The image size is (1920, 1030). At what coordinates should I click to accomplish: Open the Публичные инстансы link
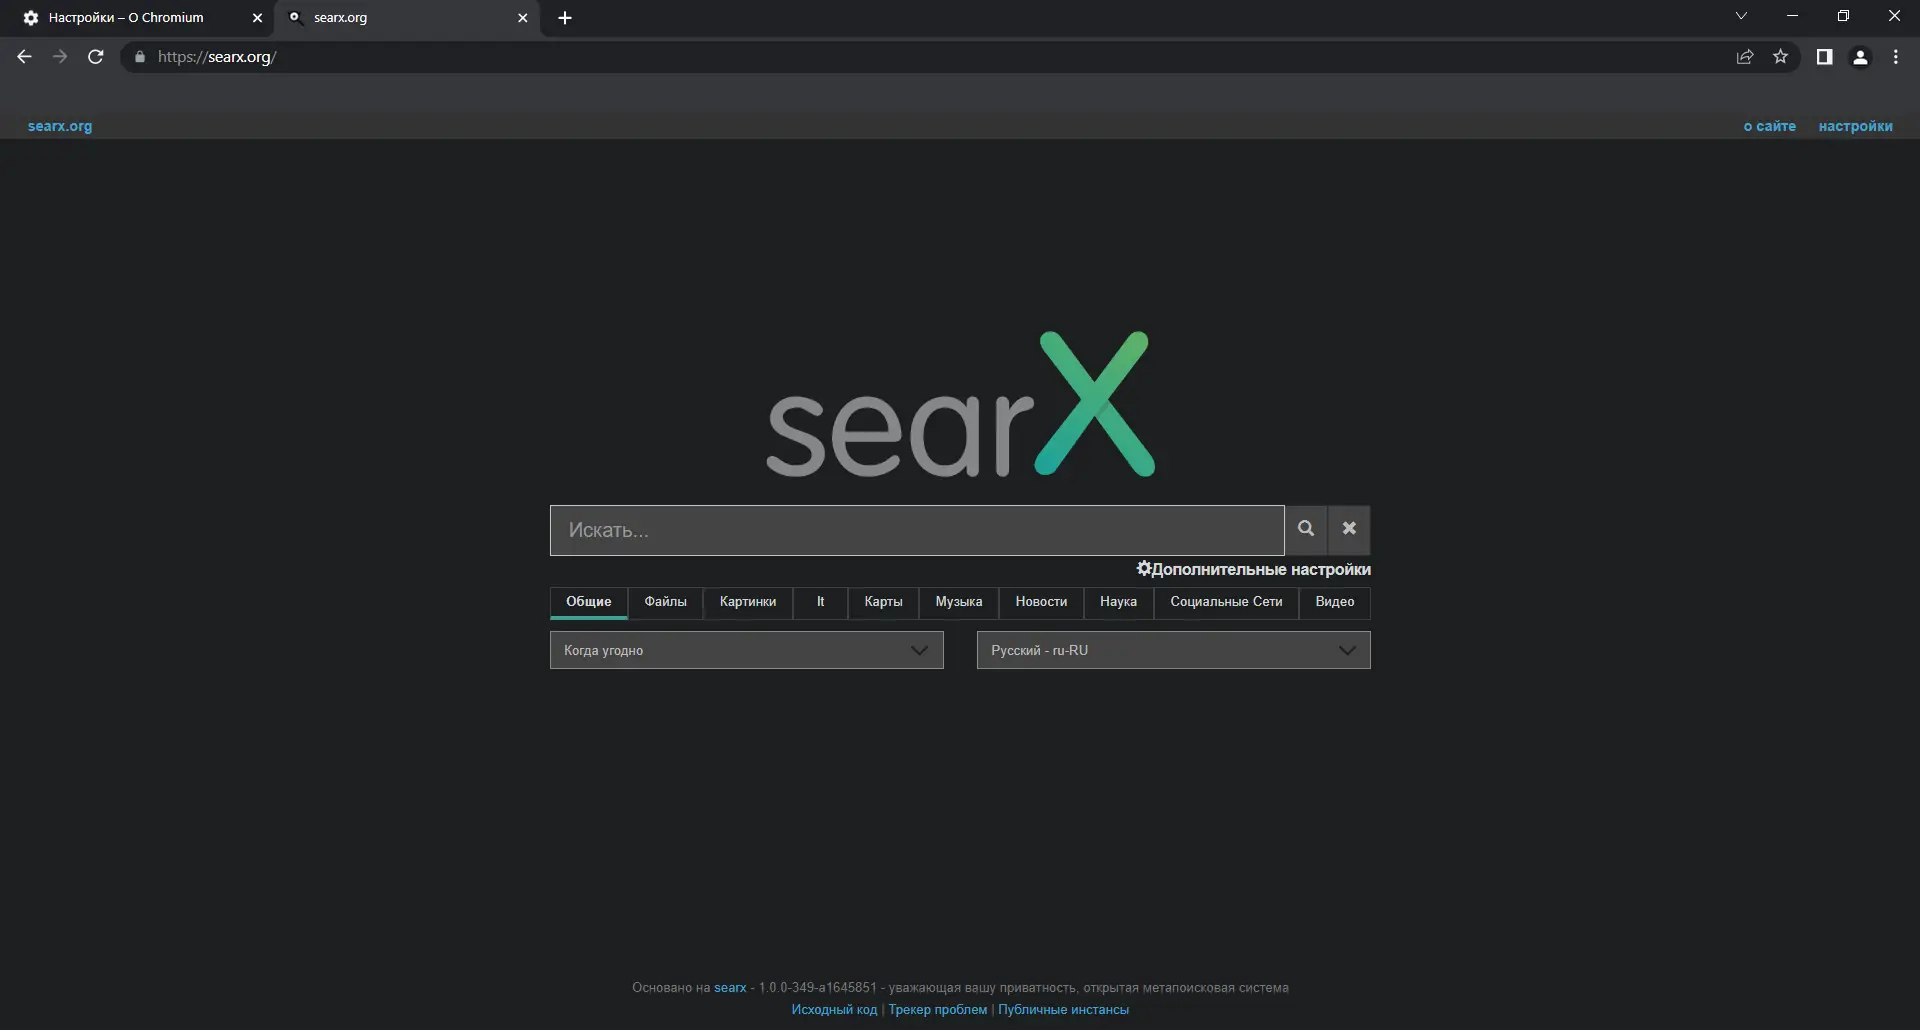click(x=1064, y=1010)
